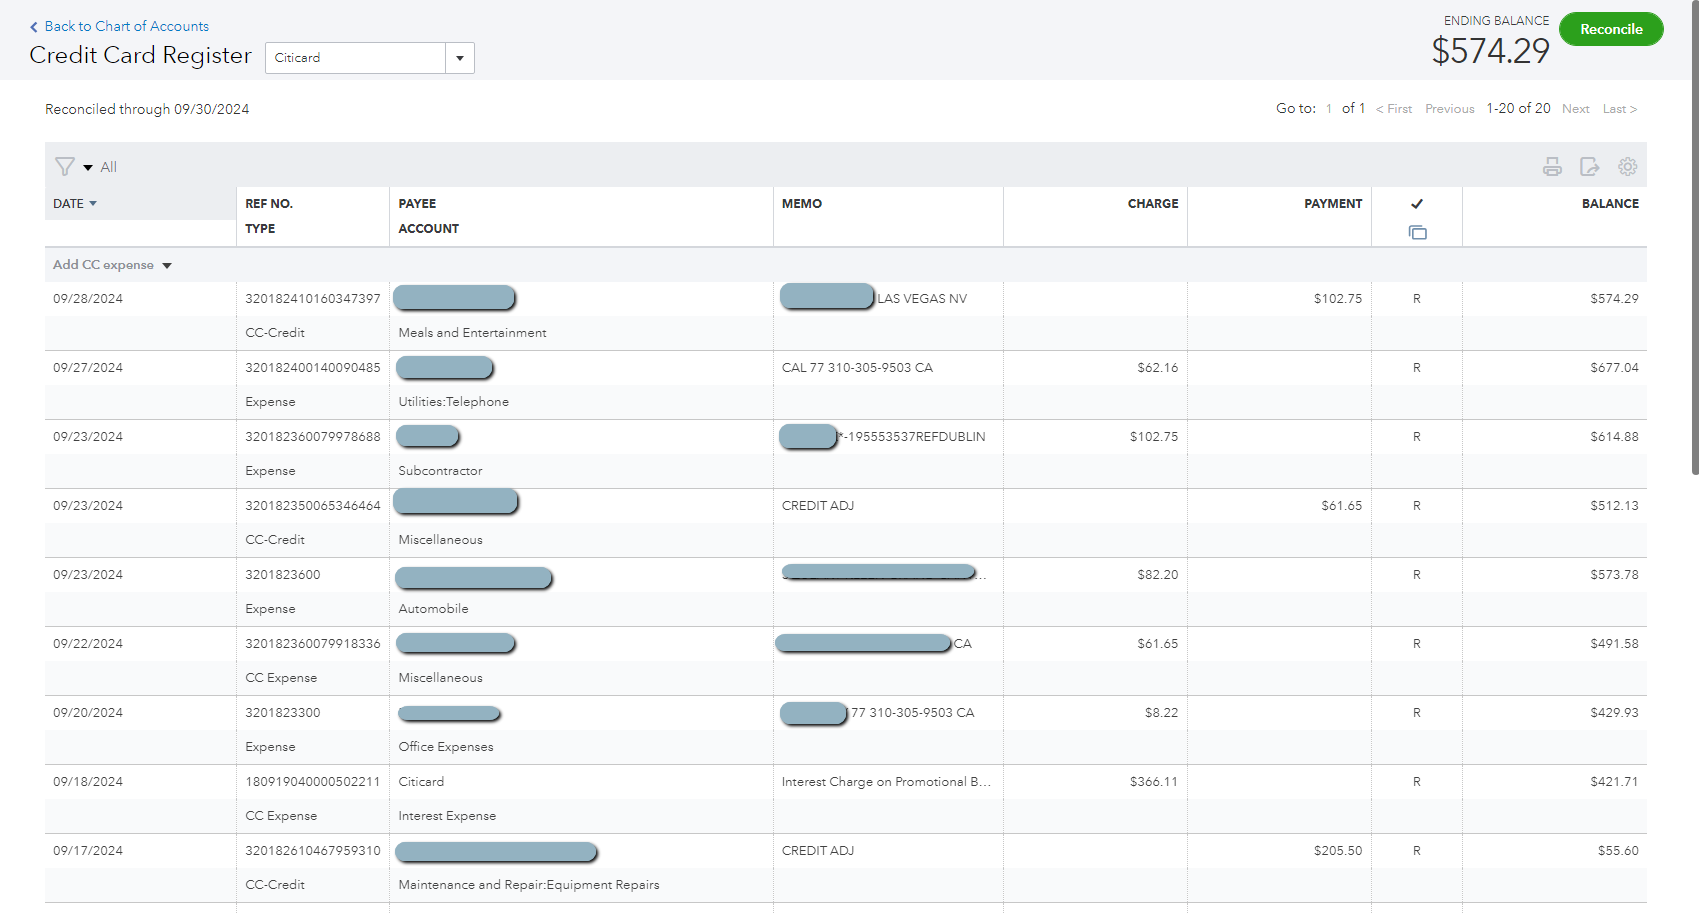Open the Citicard account dropdown arrow
Image resolution: width=1699 pixels, height=913 pixels.
point(460,58)
